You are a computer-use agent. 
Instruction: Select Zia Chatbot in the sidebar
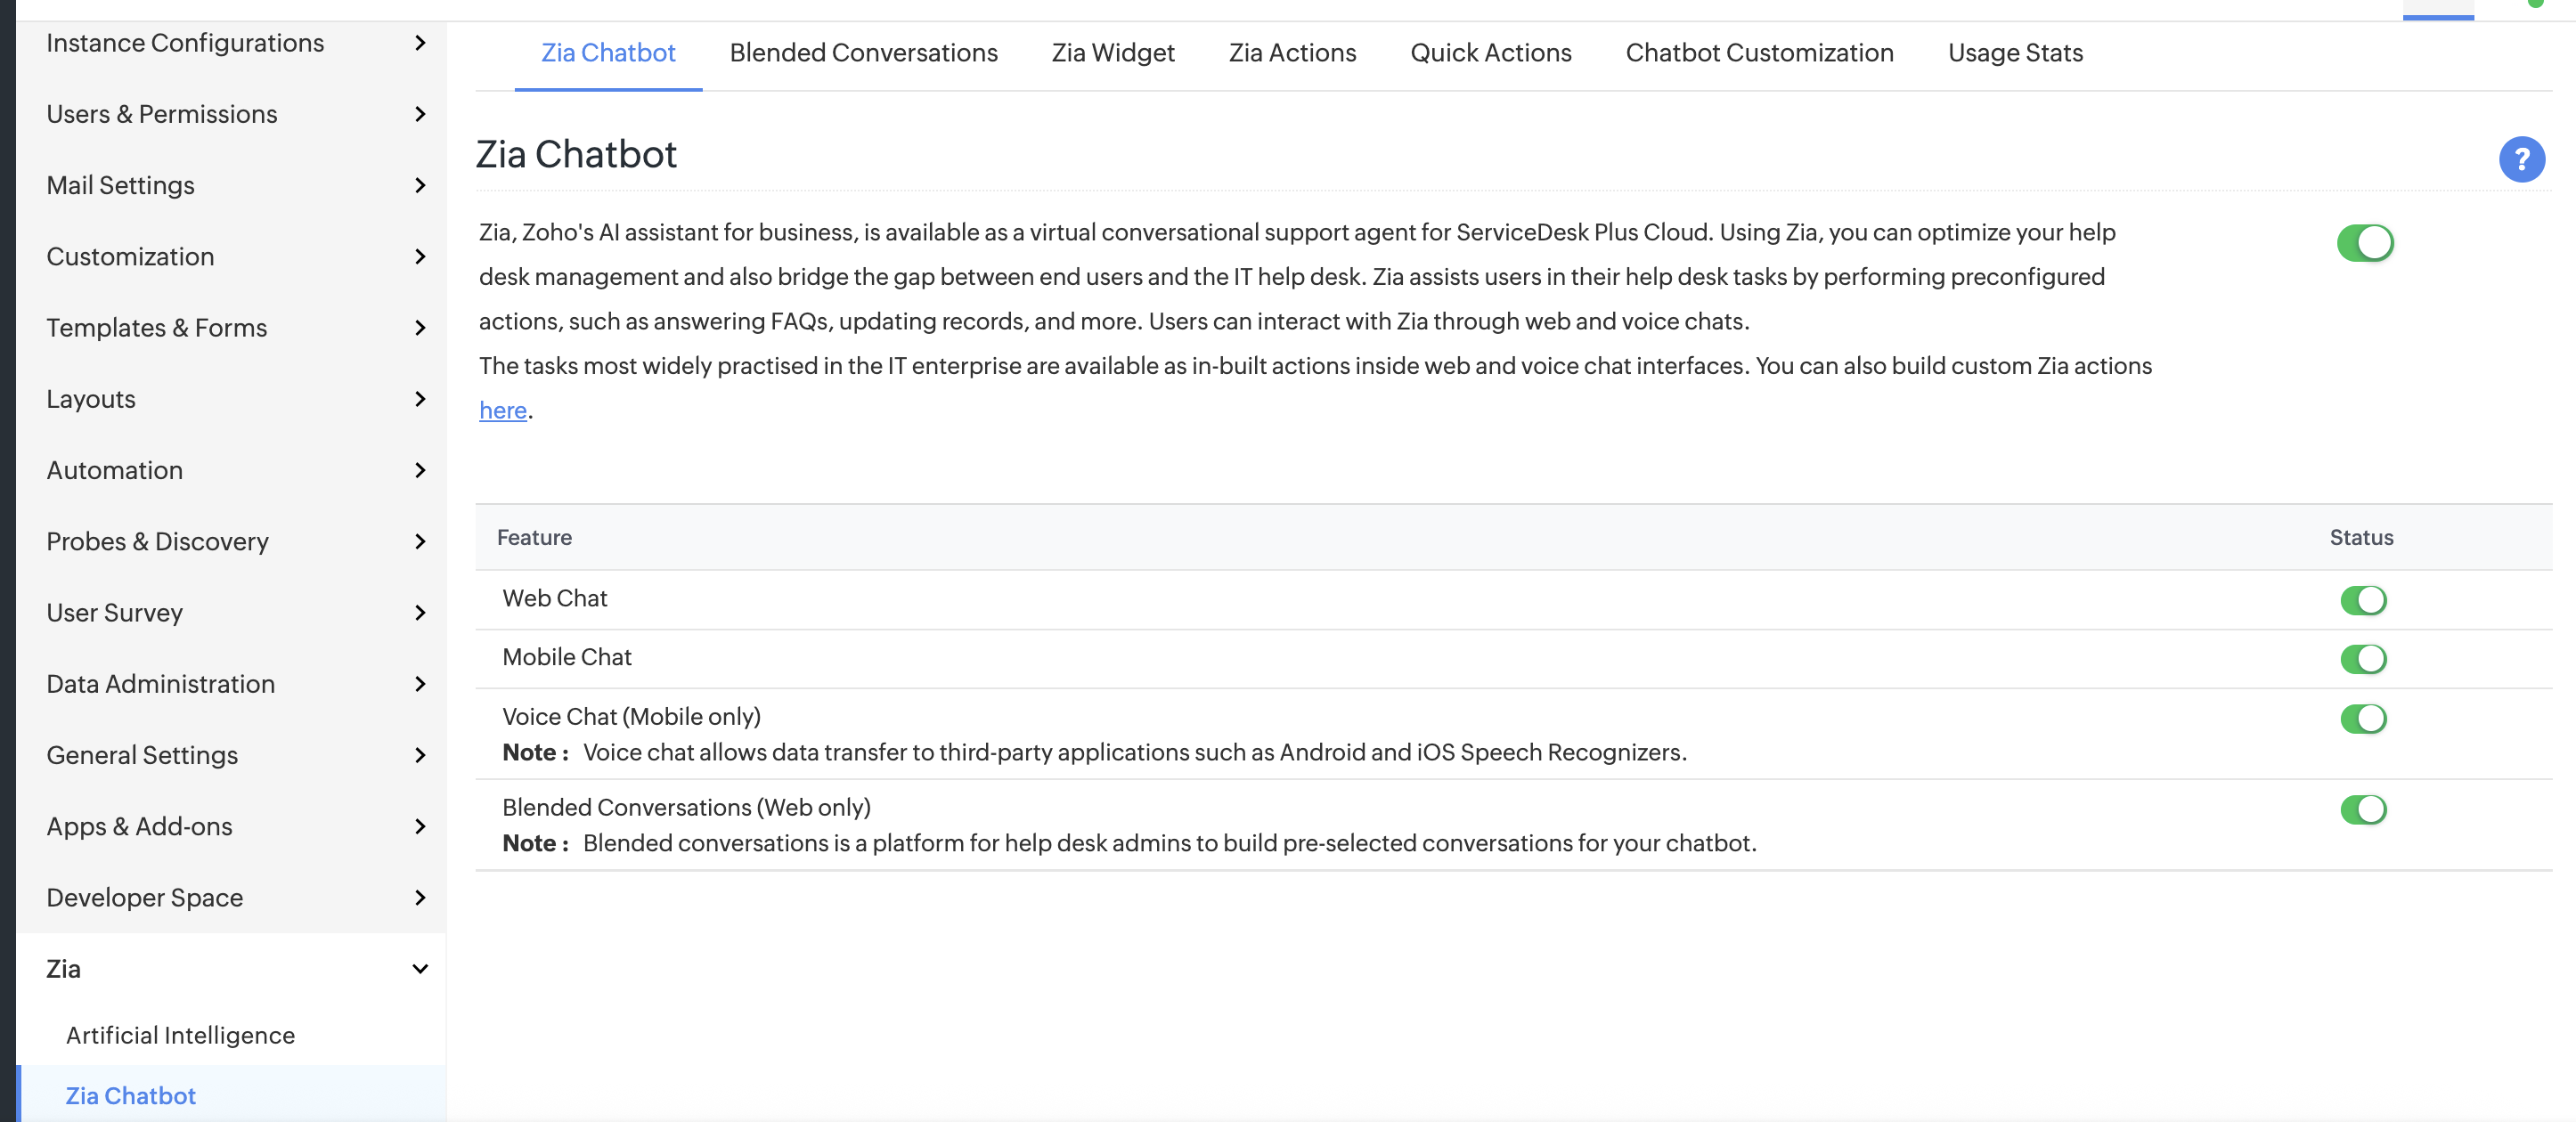130,1095
